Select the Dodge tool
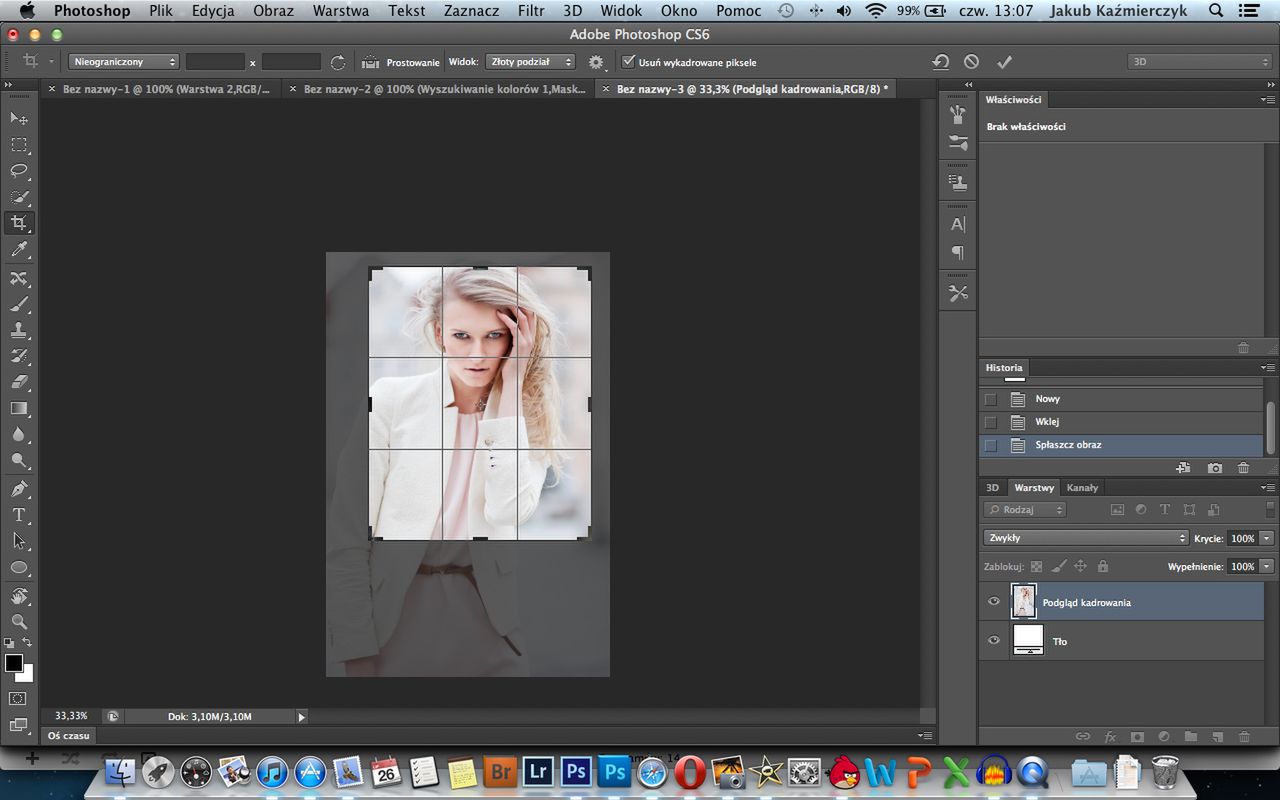Viewport: 1280px width, 800px height. point(19,460)
